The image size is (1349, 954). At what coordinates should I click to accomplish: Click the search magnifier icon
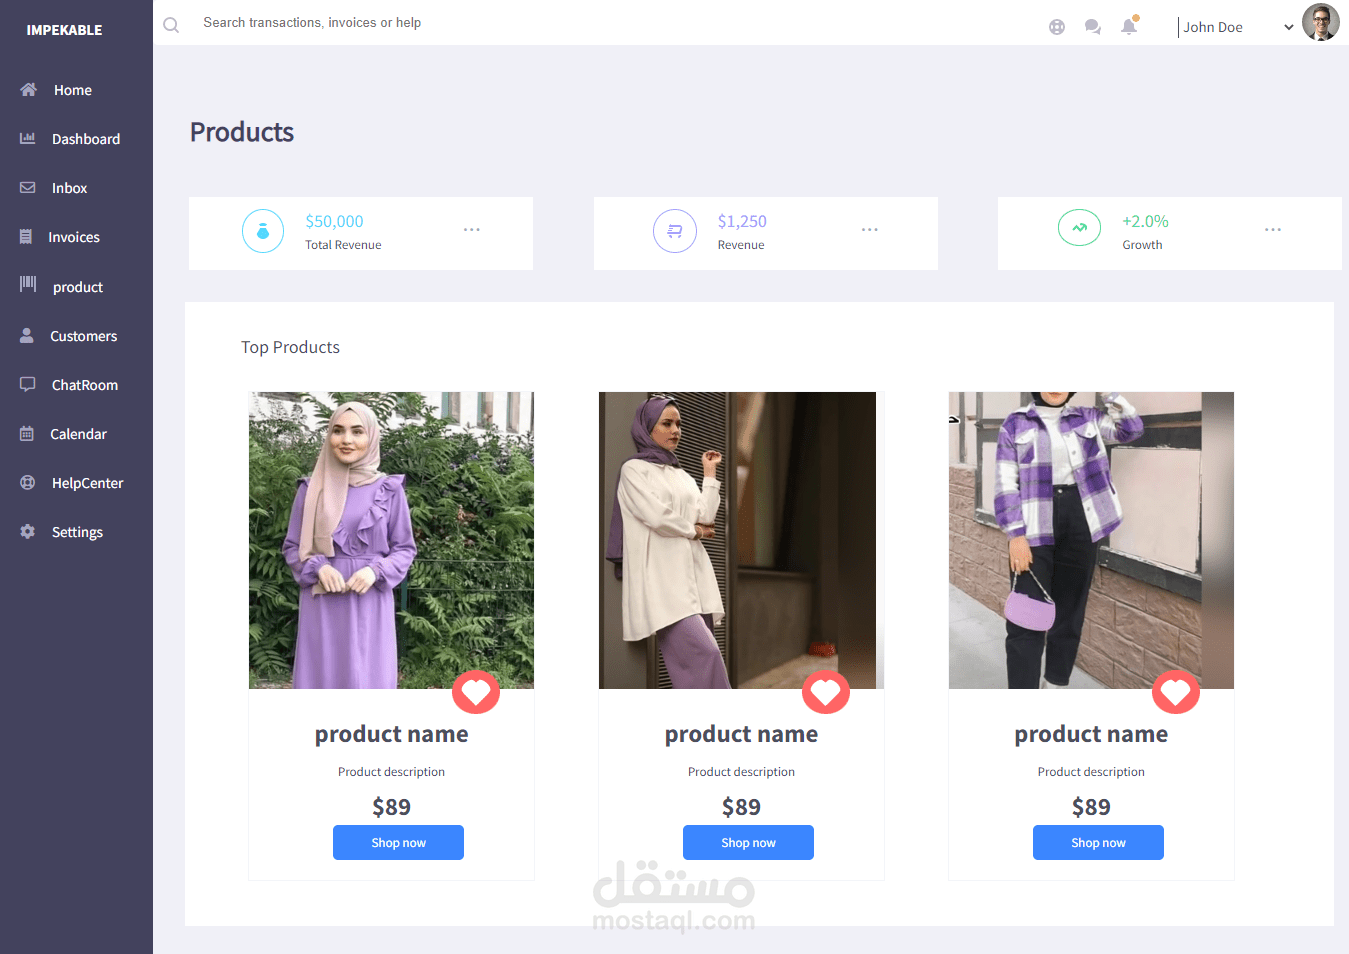coord(171,25)
